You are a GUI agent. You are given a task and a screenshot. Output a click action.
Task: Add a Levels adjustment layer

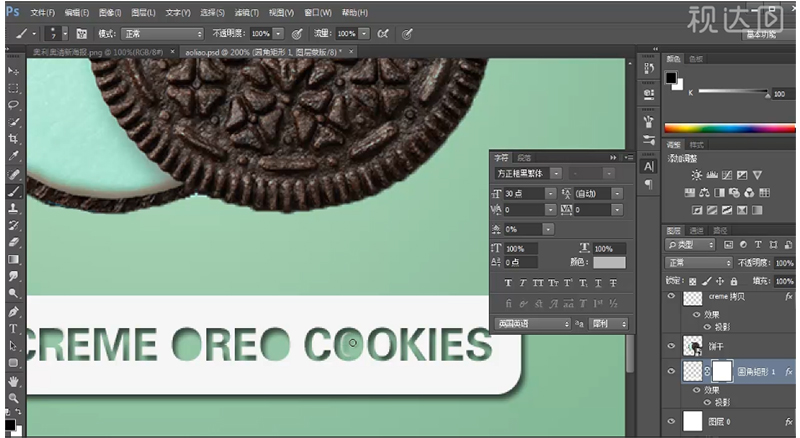[712, 175]
